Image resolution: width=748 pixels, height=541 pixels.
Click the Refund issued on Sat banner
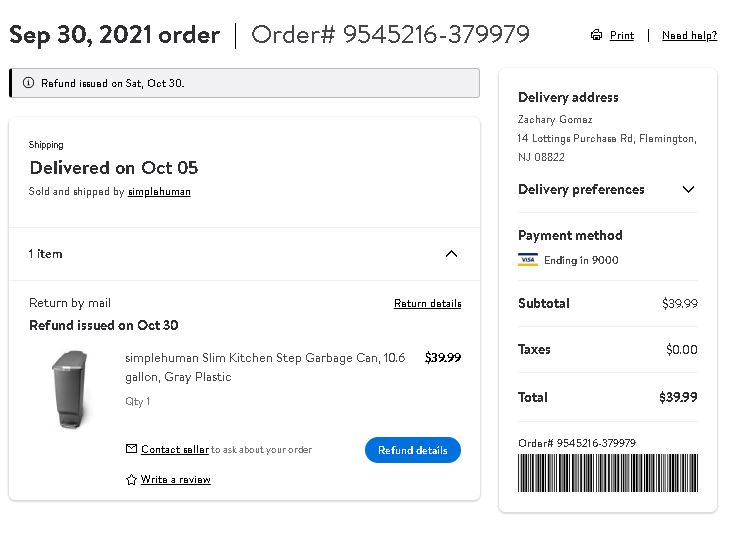click(x=245, y=83)
